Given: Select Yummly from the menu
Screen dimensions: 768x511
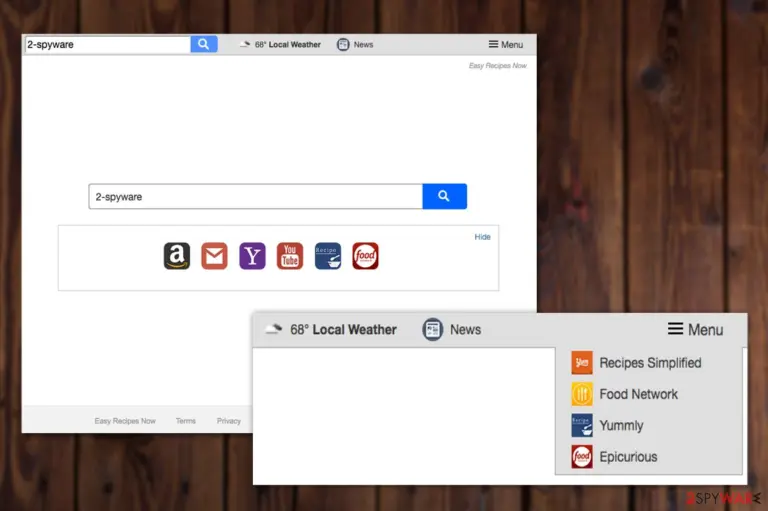Looking at the screenshot, I should [x=622, y=426].
